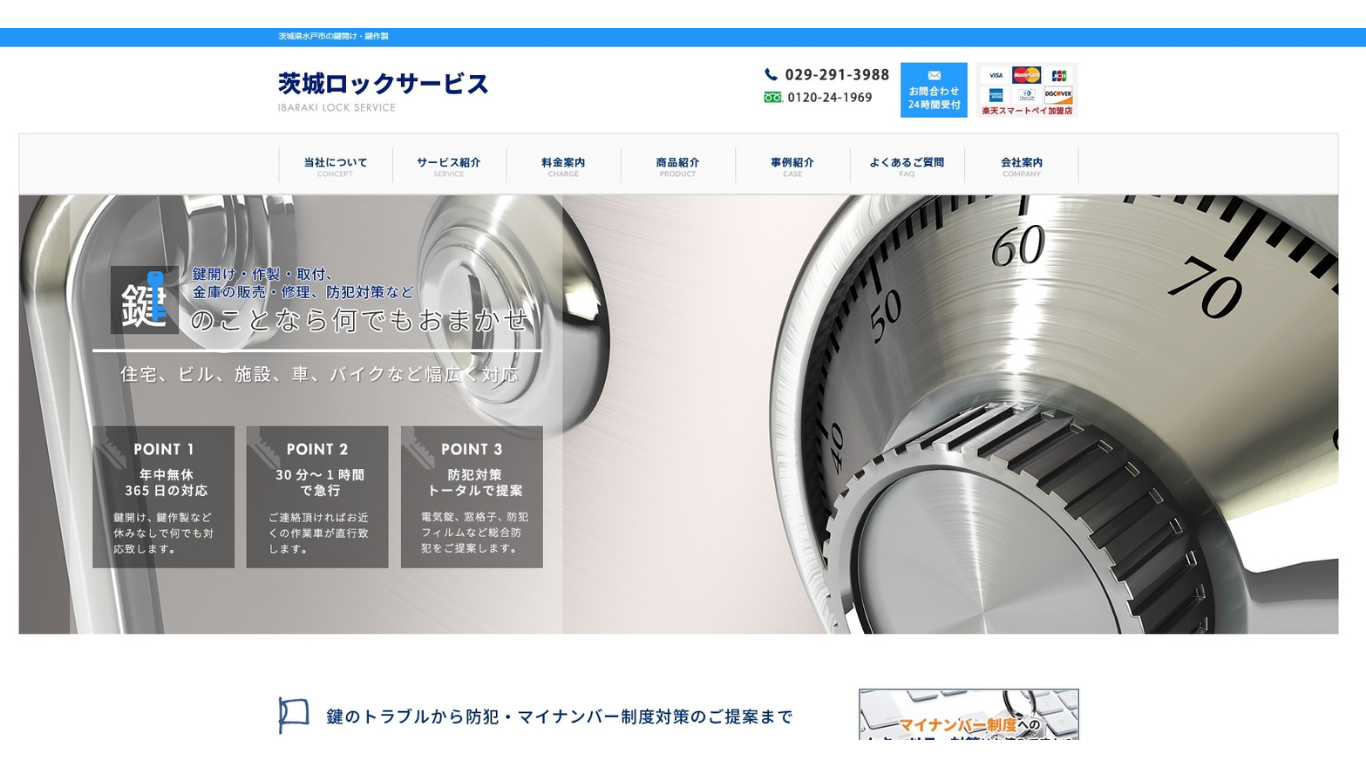Image resolution: width=1366 pixels, height=768 pixels.
Task: Click the green free-dial icon beside 0120-24-1969
Action: 773,97
